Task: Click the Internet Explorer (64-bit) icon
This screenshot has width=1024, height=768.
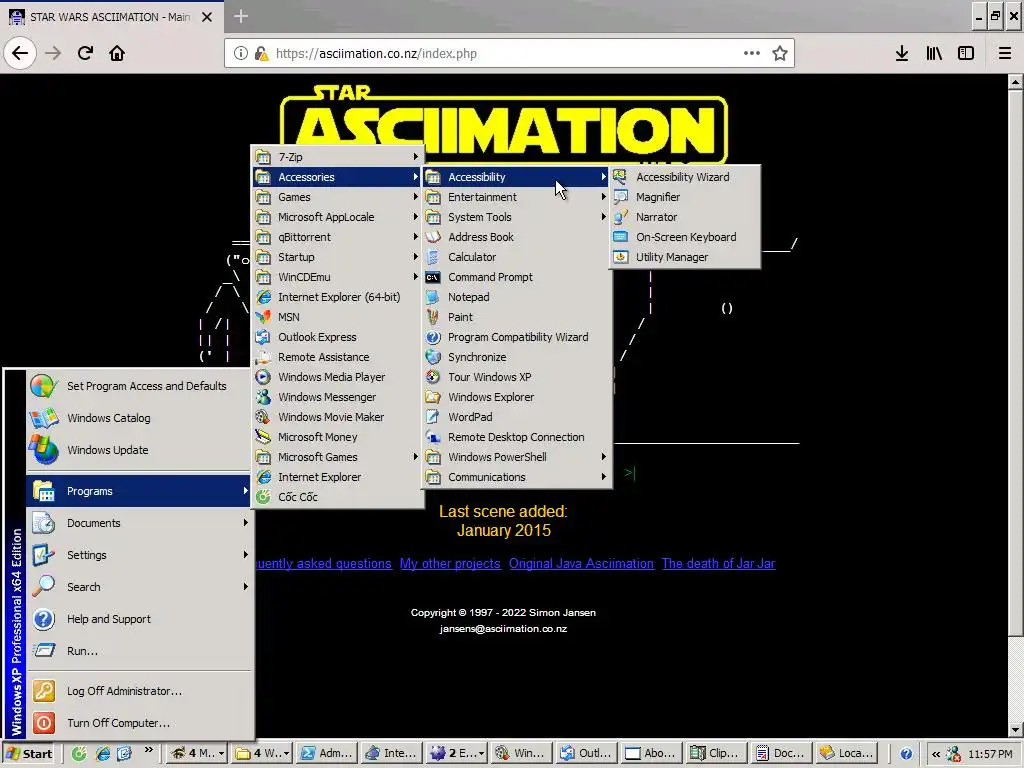Action: [263, 297]
